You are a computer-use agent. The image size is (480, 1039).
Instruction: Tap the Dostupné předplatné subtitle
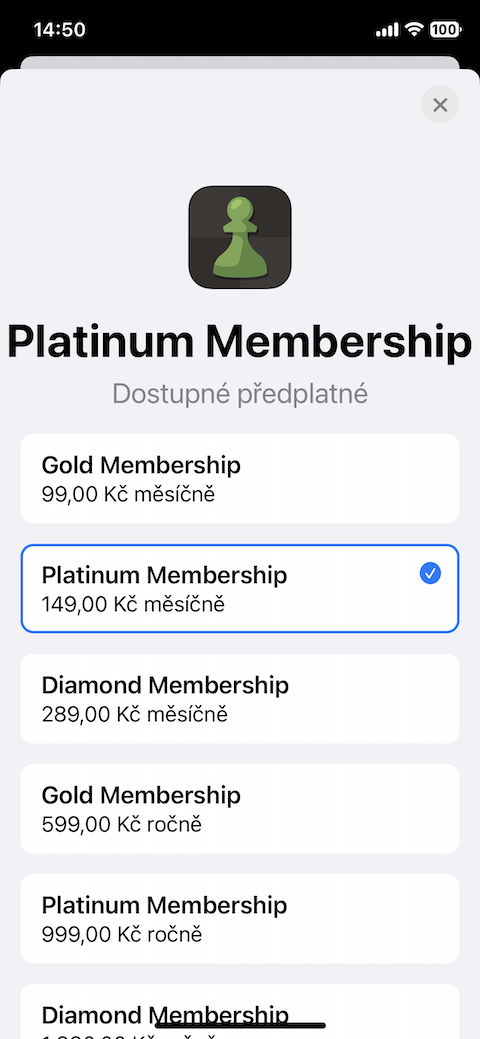coord(240,394)
